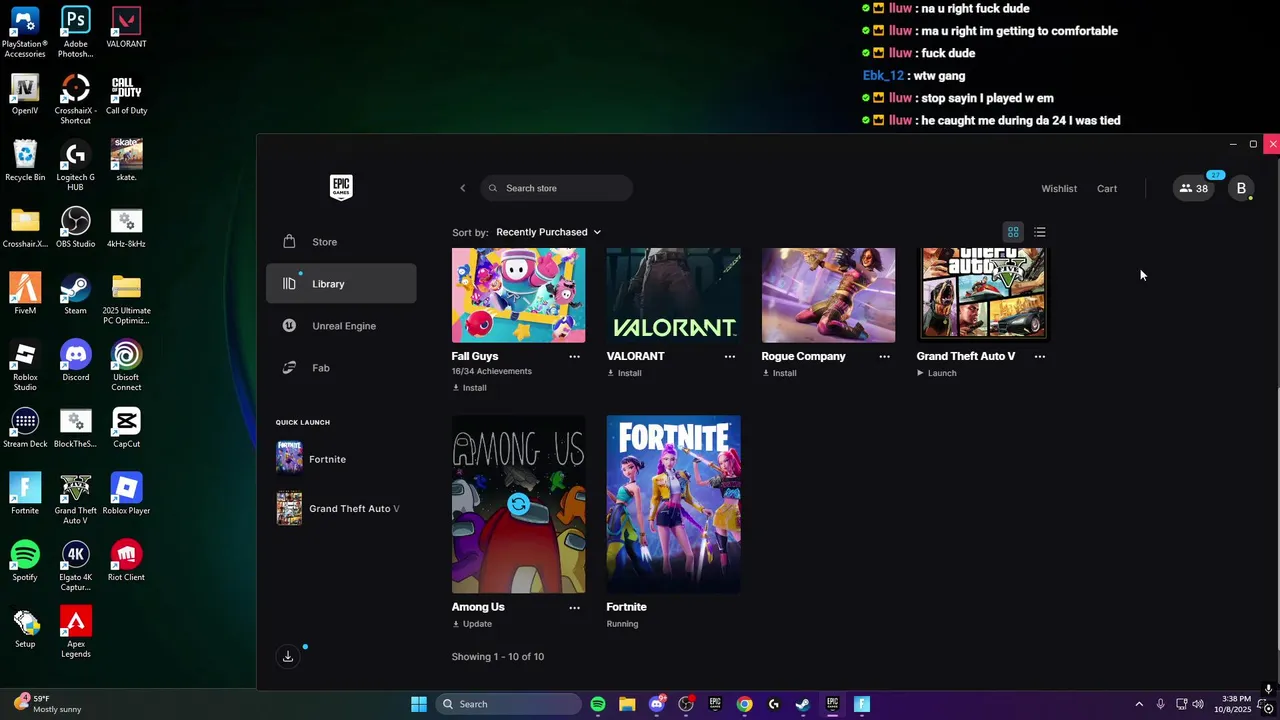Open VALORANT desktop shortcut

tap(126, 28)
